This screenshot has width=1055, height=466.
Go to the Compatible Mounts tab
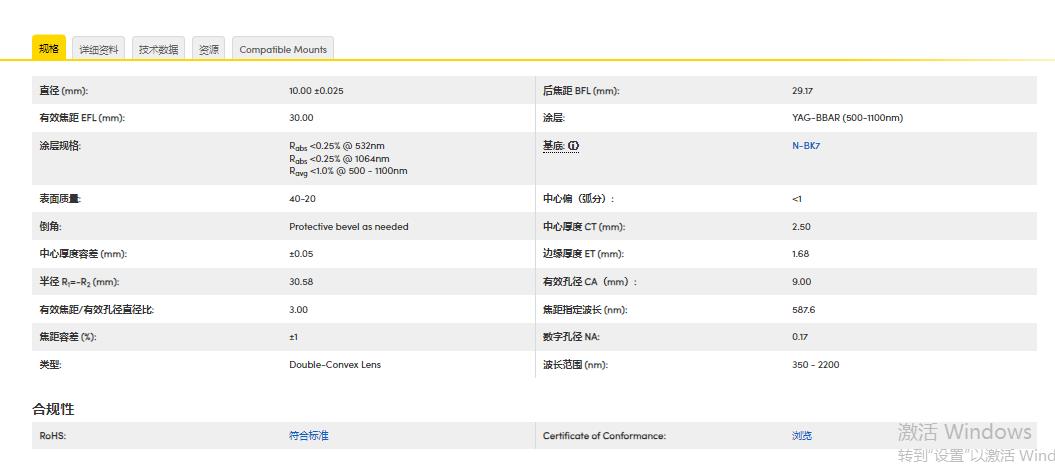(283, 49)
